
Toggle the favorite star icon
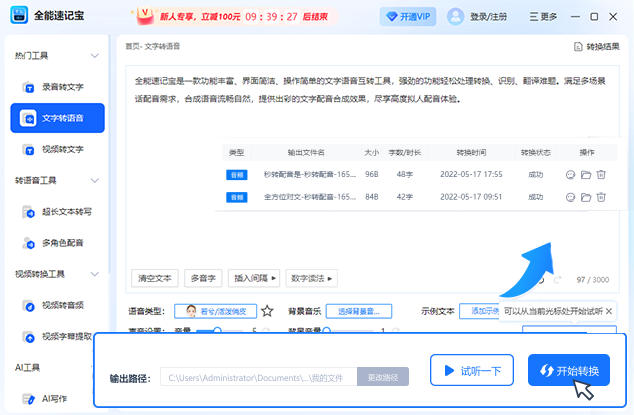[267, 311]
